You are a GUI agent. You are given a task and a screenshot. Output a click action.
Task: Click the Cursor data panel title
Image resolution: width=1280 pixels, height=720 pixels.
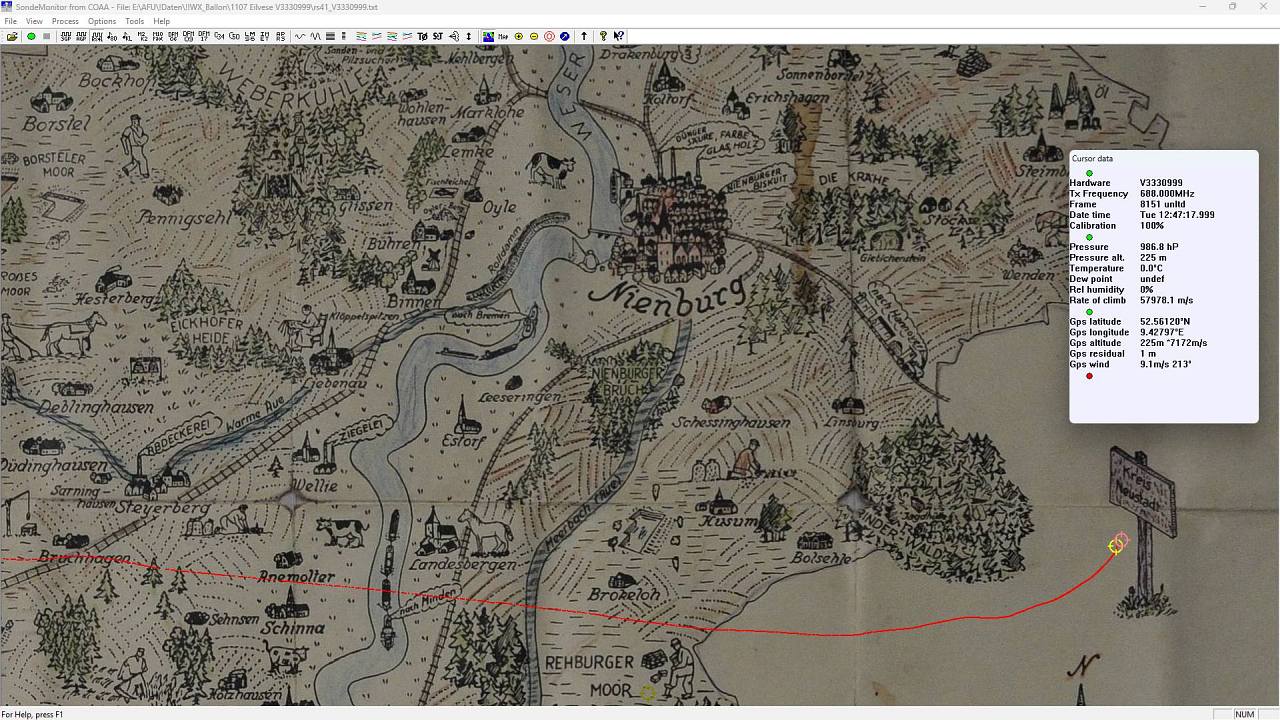point(1092,159)
